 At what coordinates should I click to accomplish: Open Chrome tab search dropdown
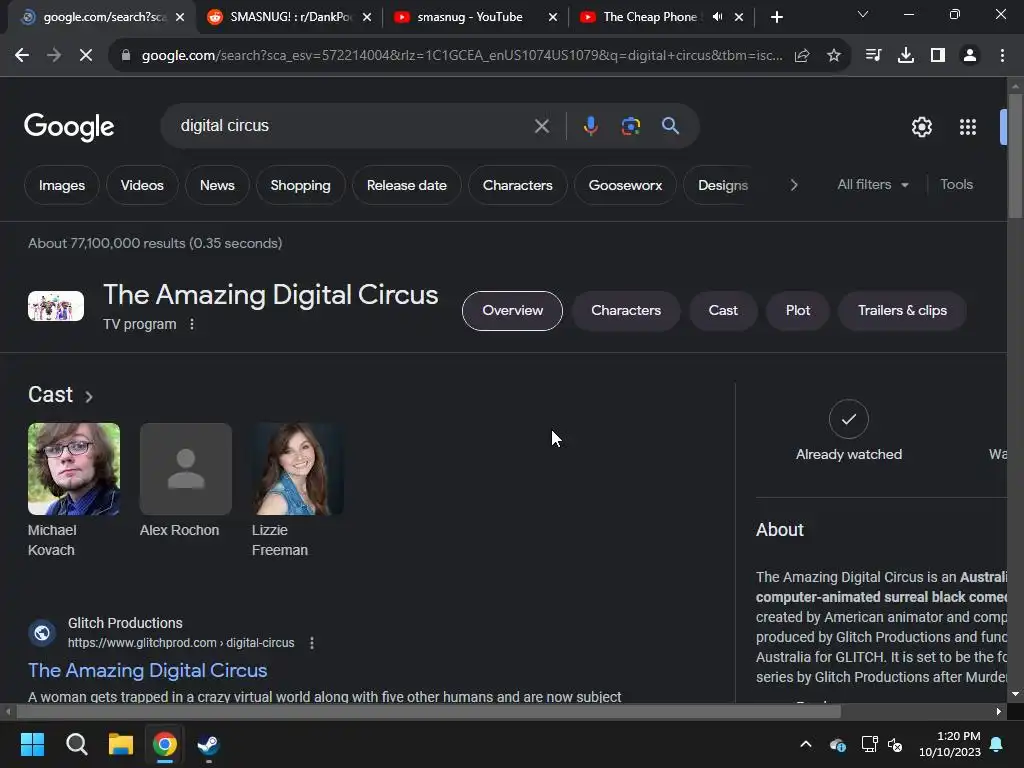[863, 14]
